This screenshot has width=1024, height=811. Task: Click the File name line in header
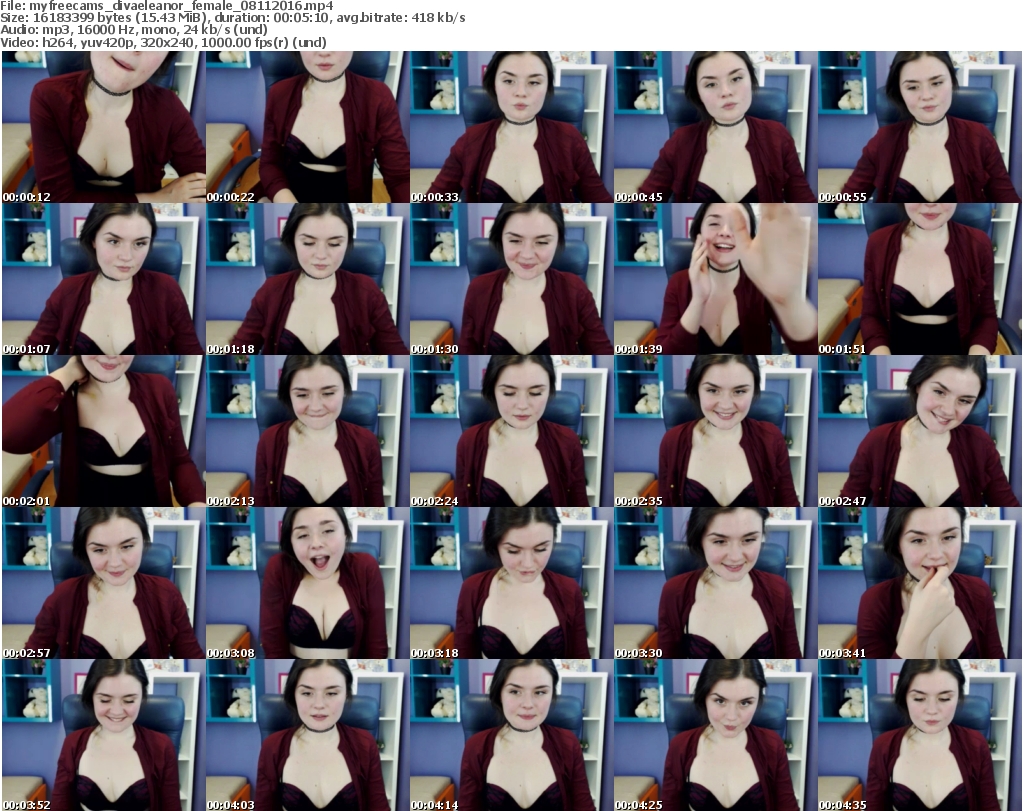click(167, 6)
